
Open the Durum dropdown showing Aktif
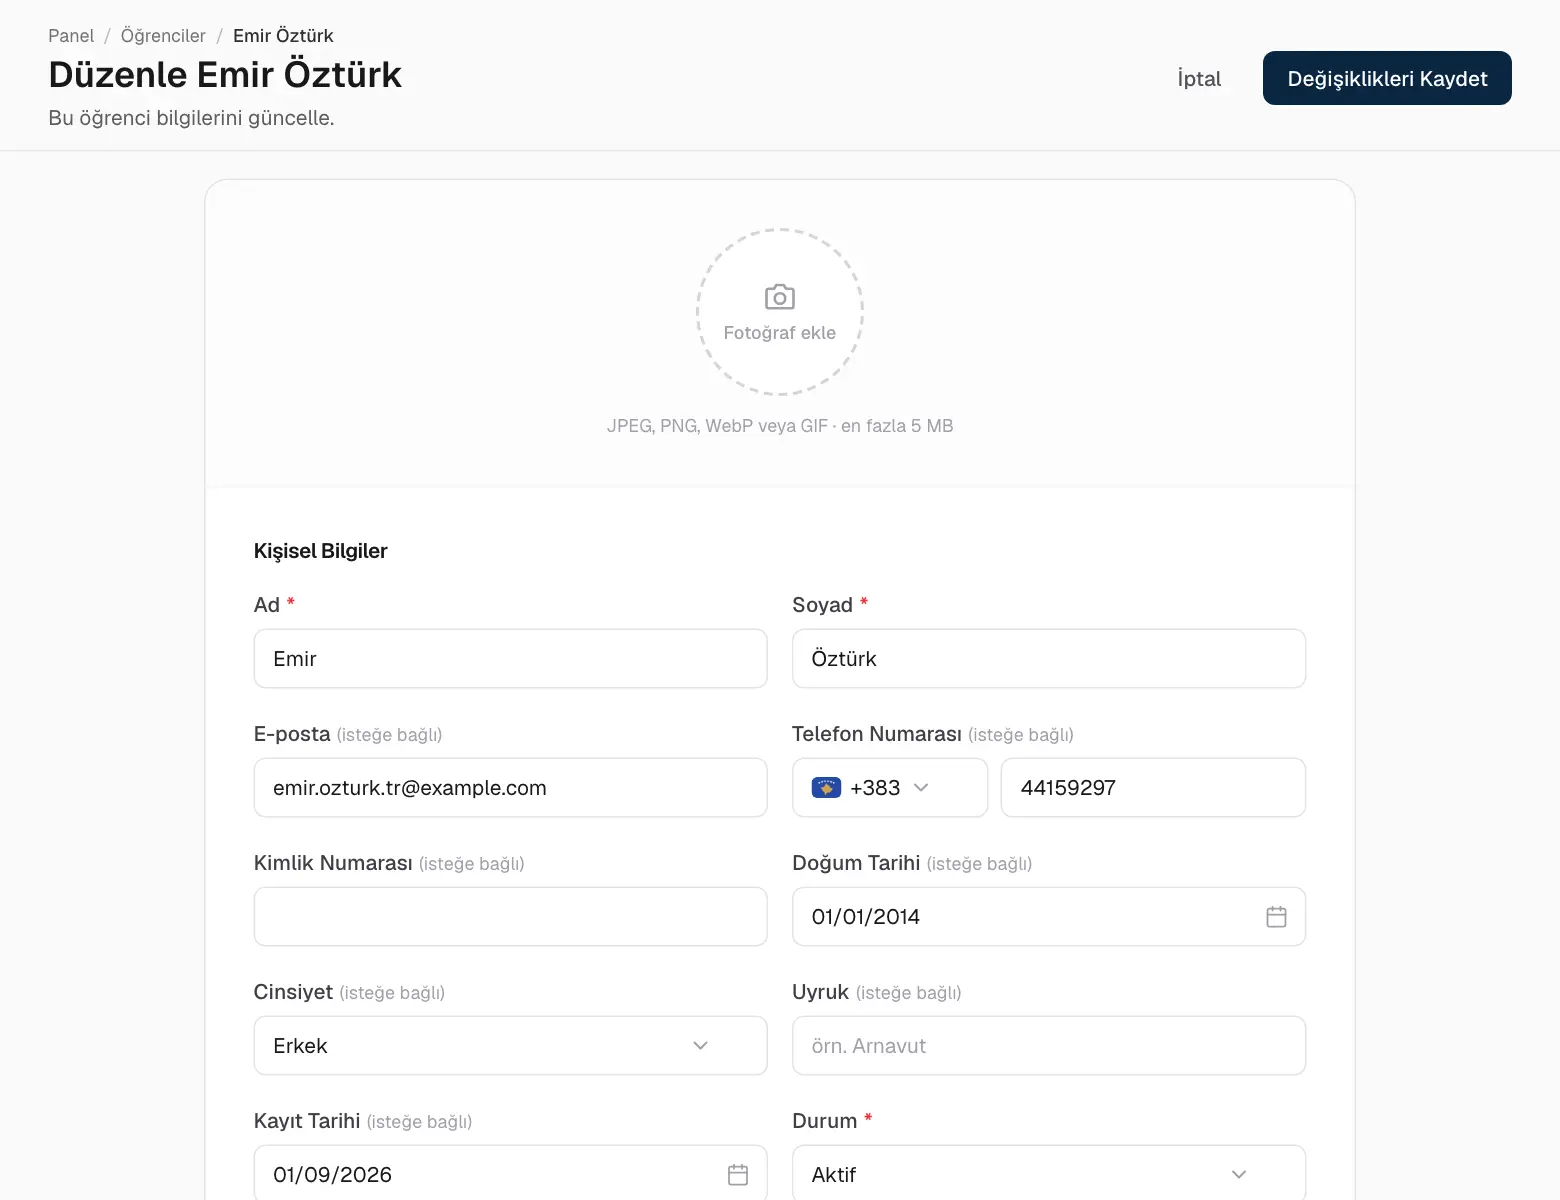1049,1173
